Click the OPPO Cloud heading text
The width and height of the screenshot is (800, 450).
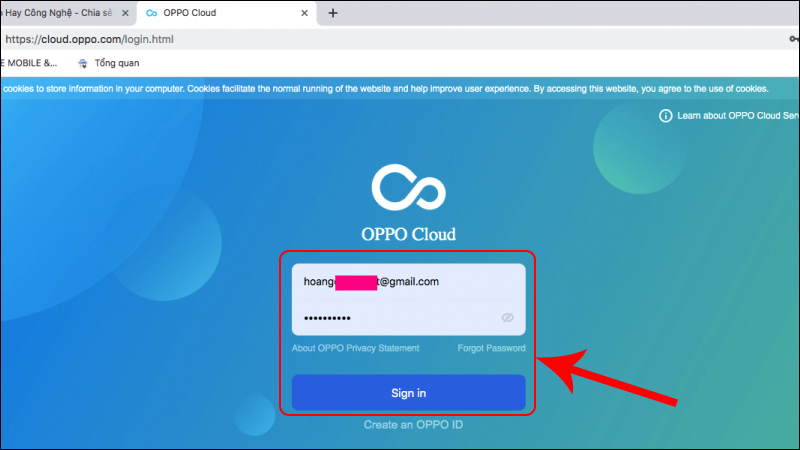pyautogui.click(x=408, y=234)
